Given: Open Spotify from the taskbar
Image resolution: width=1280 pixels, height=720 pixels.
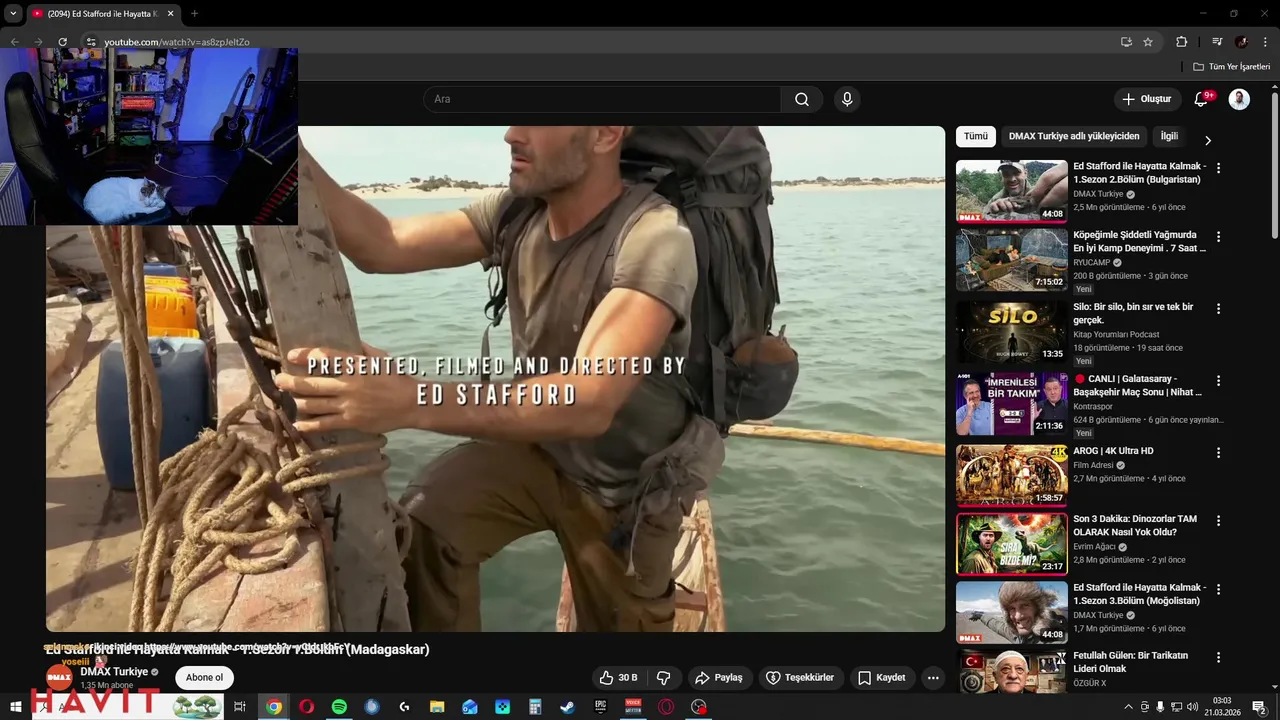Looking at the screenshot, I should tap(339, 707).
